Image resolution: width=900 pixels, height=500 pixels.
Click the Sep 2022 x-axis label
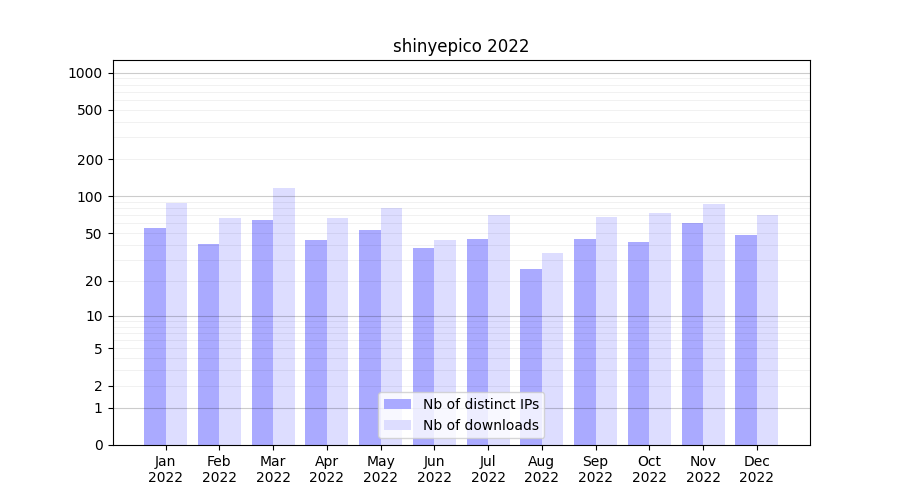[595, 469]
